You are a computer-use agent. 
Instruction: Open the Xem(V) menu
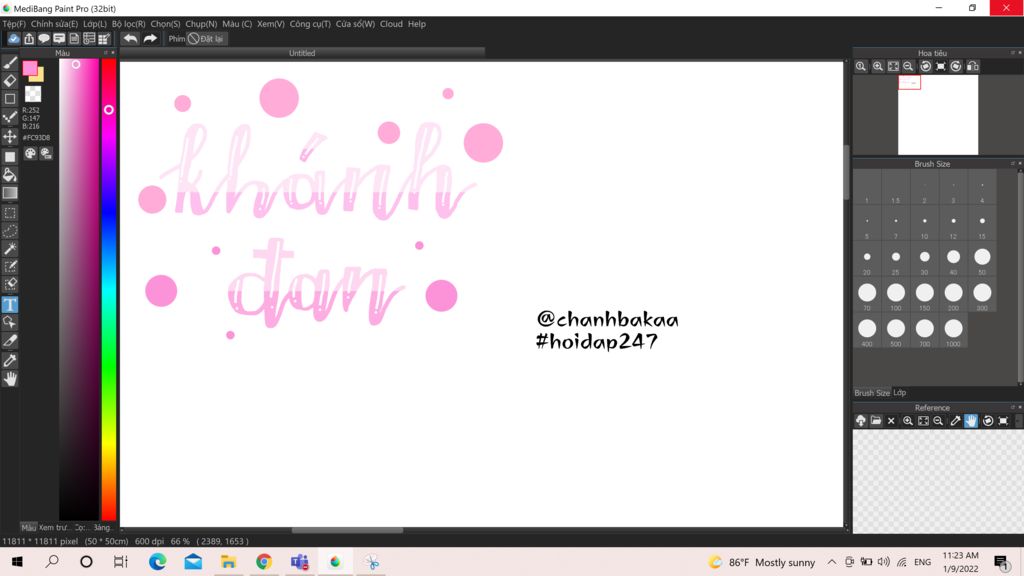click(x=270, y=24)
